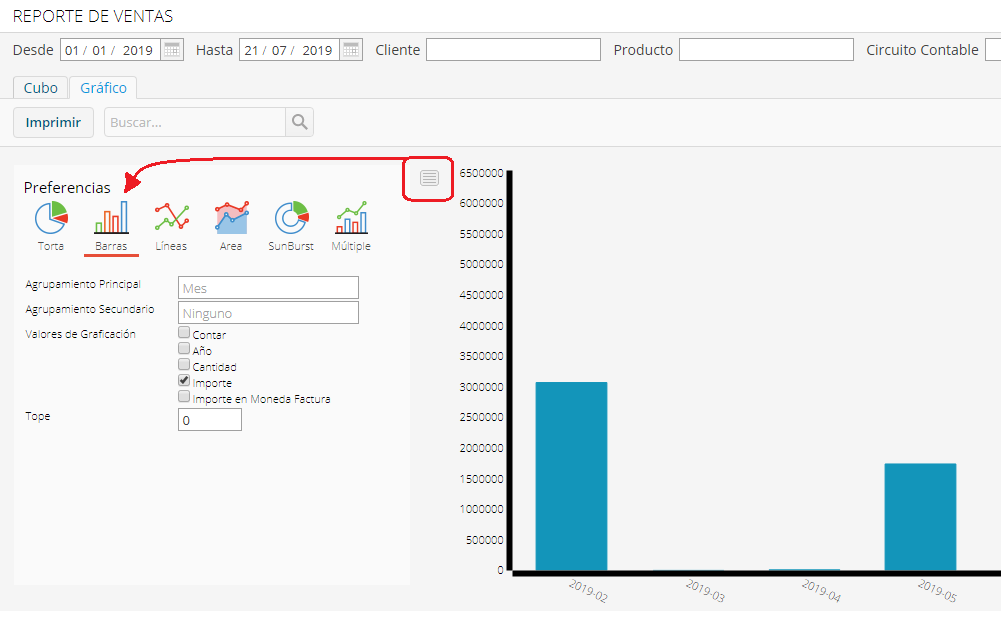Image resolution: width=1008 pixels, height=622 pixels.
Task: Select the Torta pie chart type
Action: coord(51,226)
